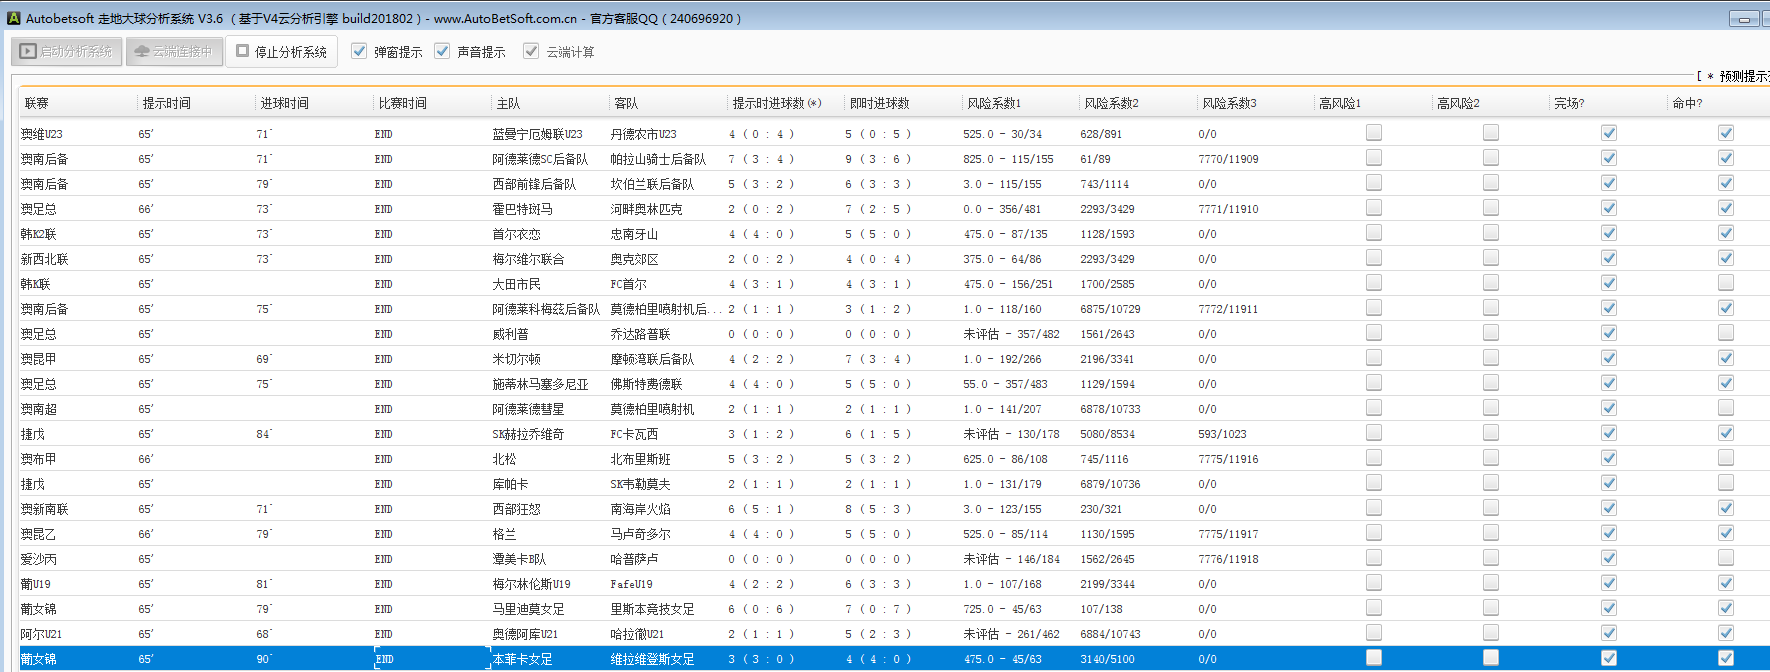Click the stop square icon of 停止分析系统
This screenshot has width=1770, height=672.
[242, 51]
